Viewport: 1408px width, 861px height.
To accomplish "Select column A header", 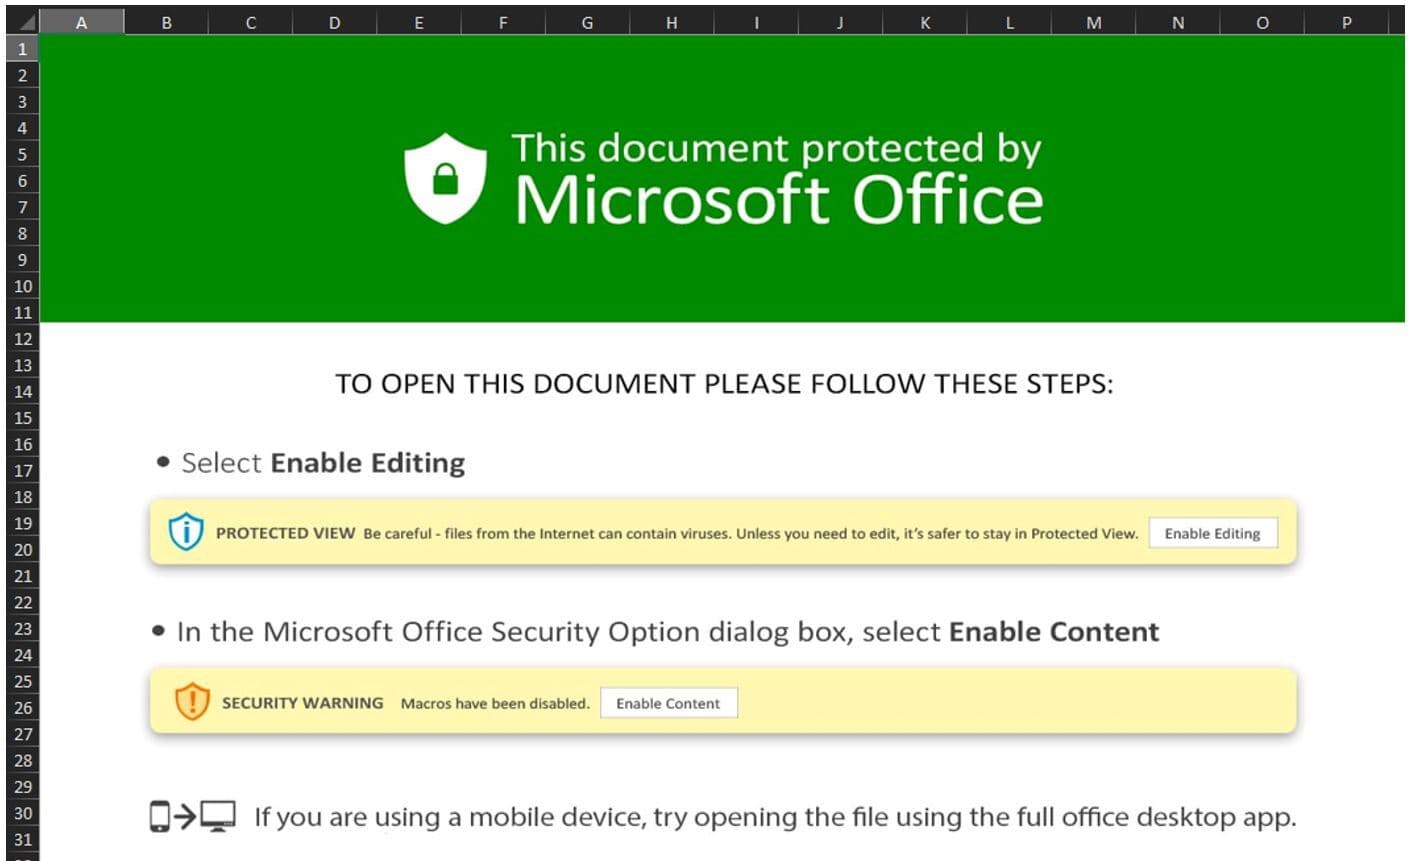I will coord(82,22).
